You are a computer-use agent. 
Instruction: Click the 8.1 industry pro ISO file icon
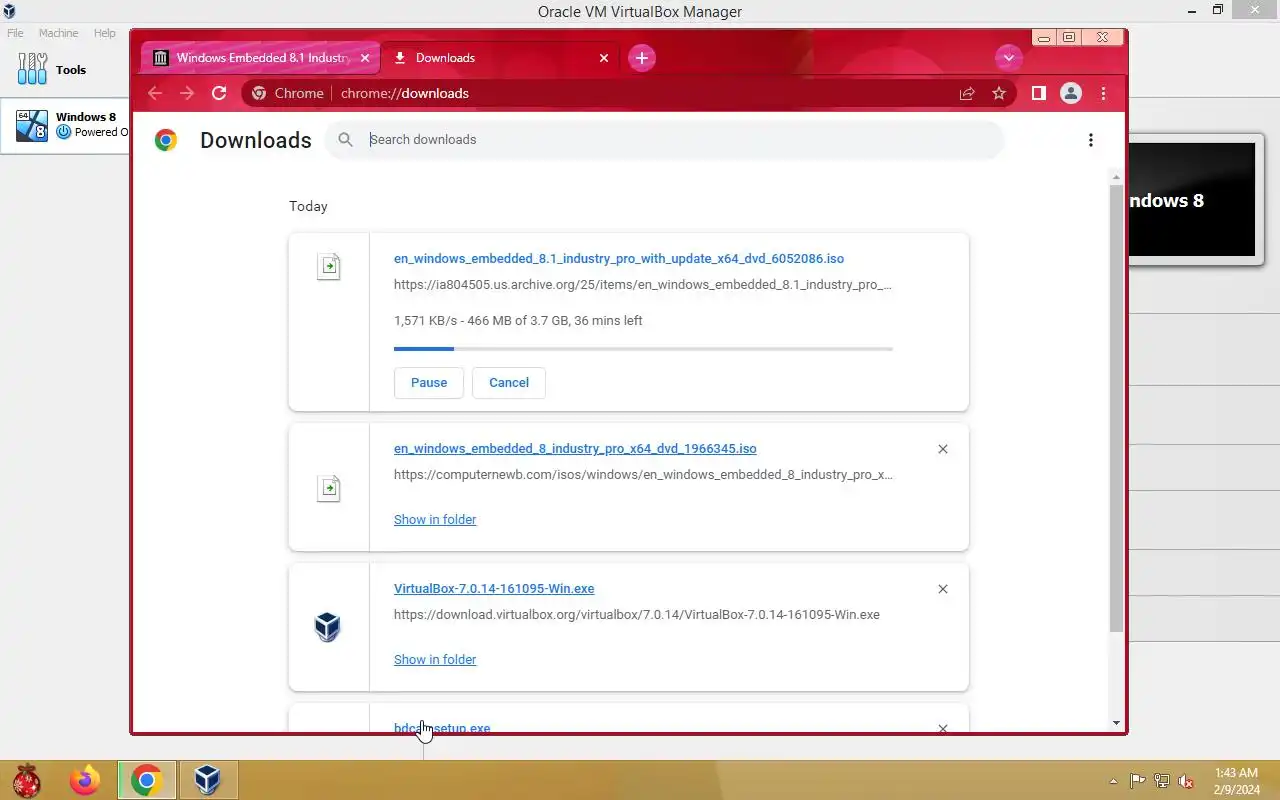coord(329,267)
